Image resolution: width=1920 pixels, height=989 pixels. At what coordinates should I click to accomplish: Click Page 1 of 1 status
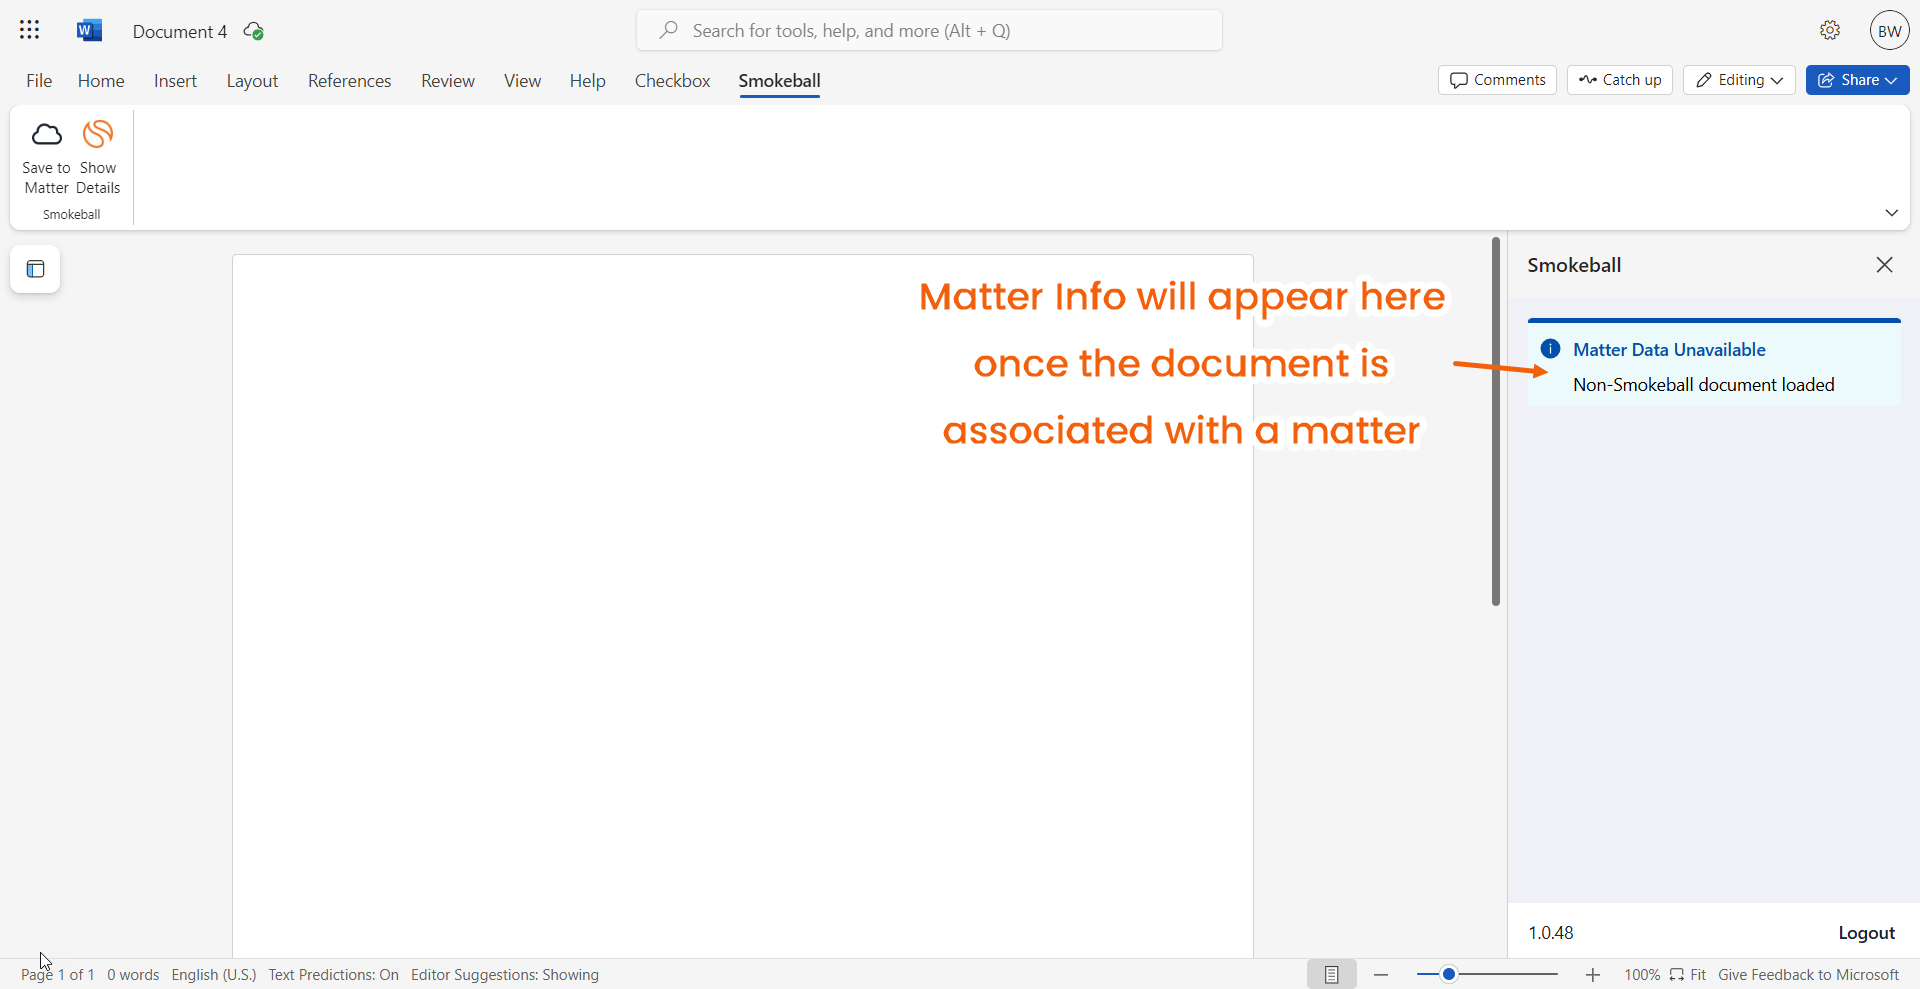tap(58, 974)
